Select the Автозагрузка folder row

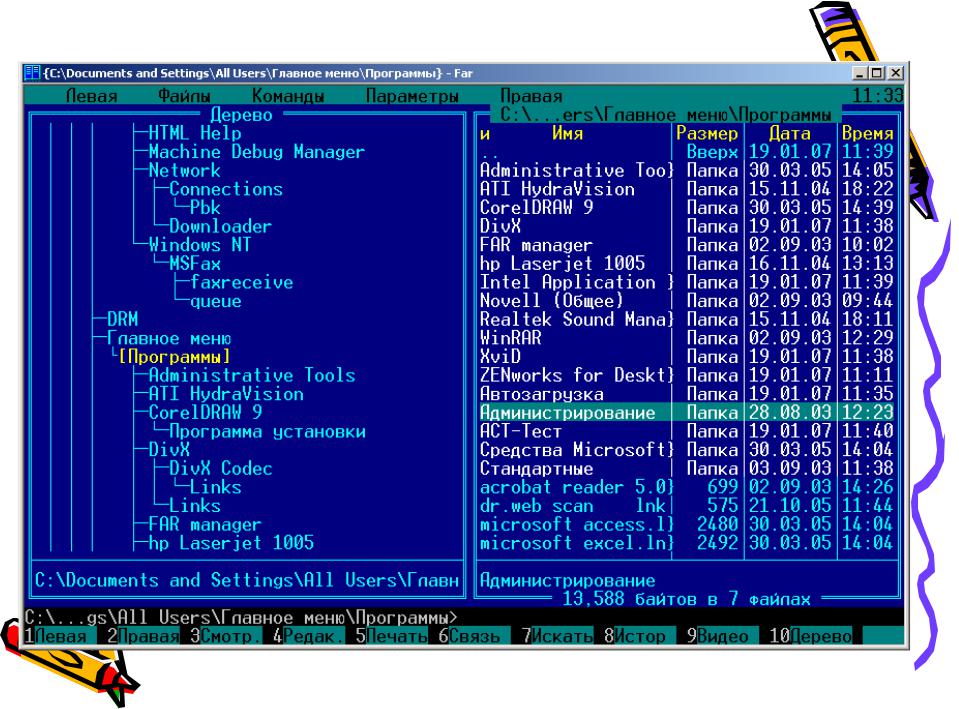[687, 394]
